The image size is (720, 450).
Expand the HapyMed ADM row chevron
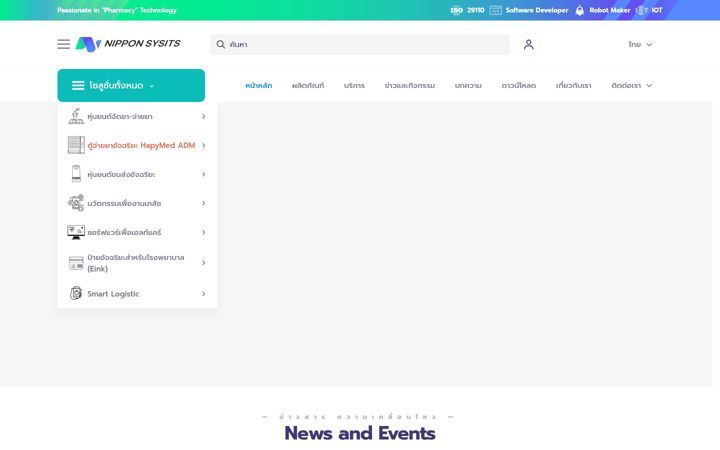point(203,145)
